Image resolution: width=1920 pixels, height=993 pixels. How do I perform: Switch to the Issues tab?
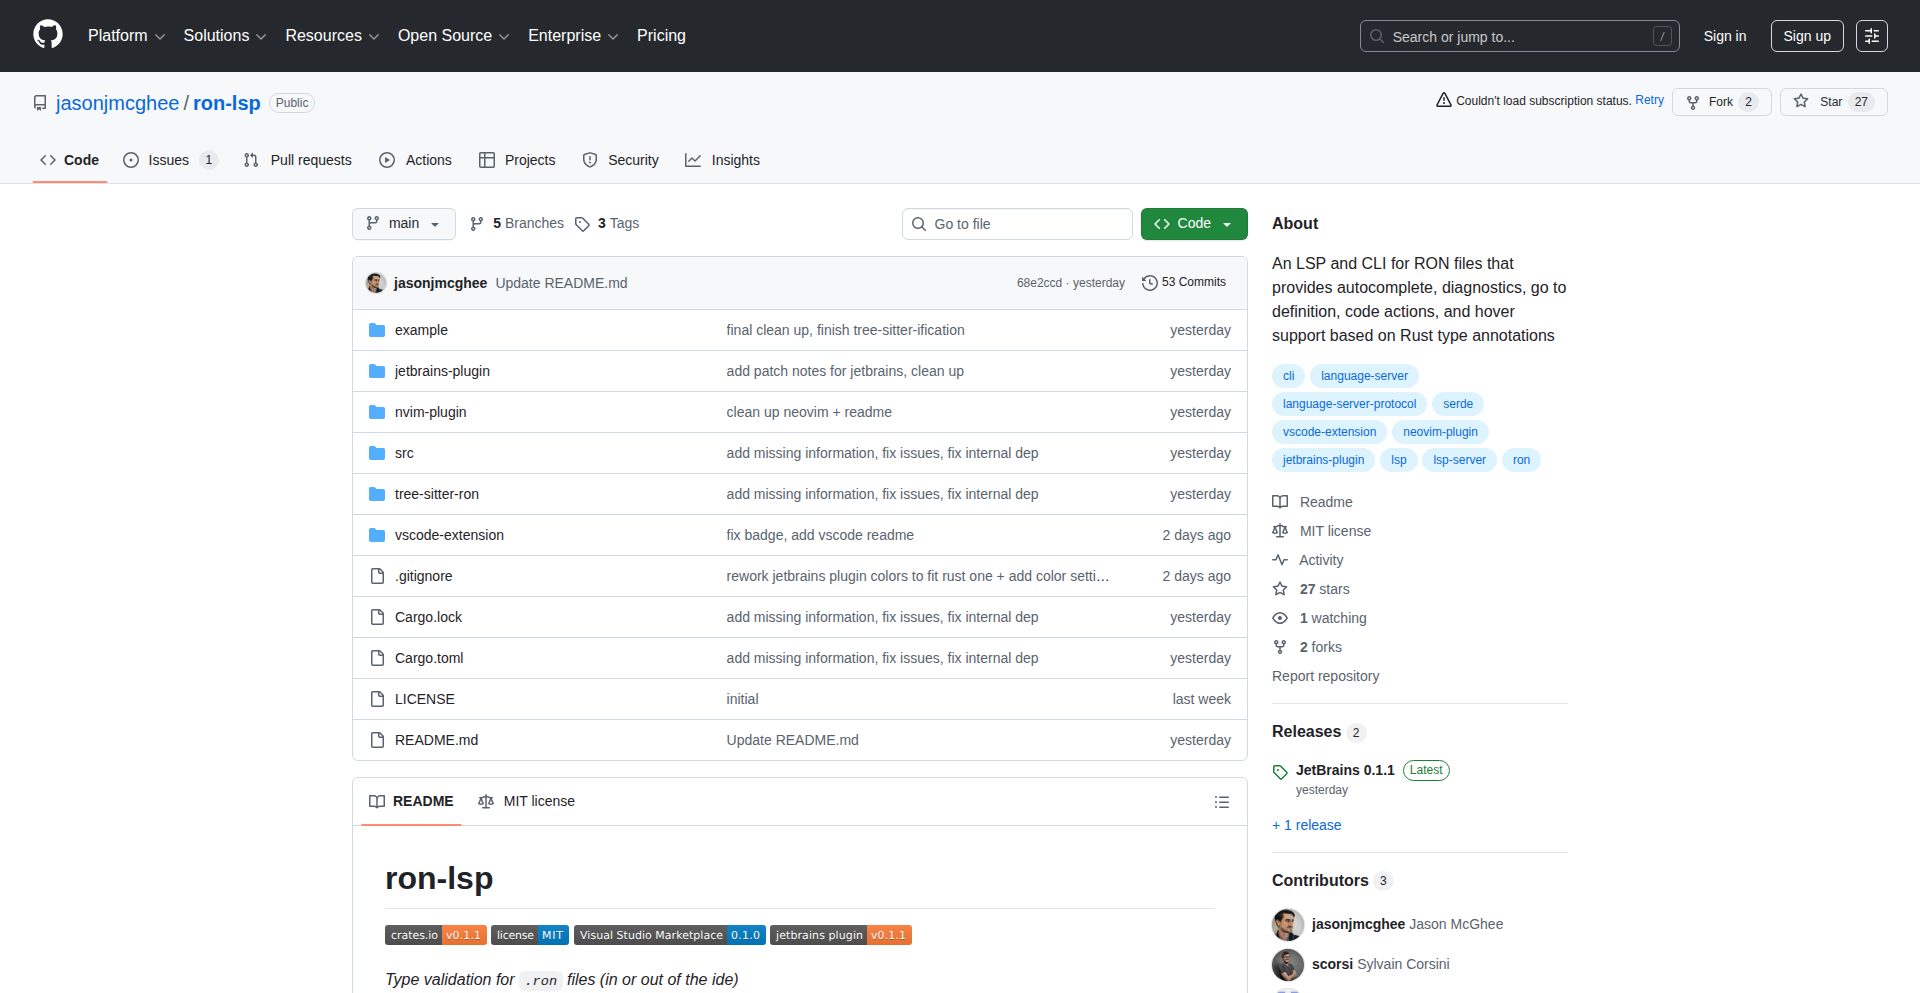point(170,160)
